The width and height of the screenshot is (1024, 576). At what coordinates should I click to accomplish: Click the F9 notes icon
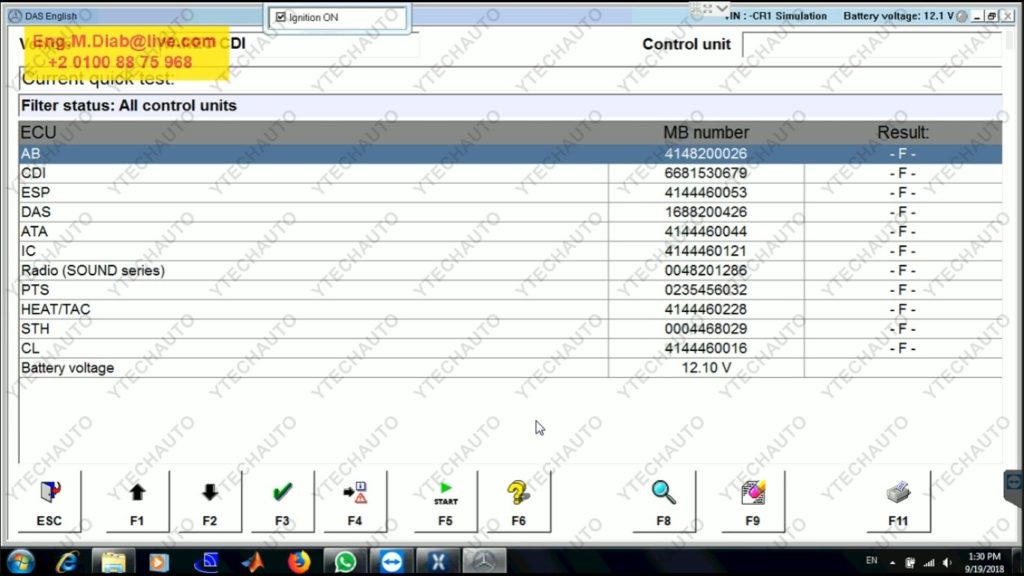click(753, 501)
